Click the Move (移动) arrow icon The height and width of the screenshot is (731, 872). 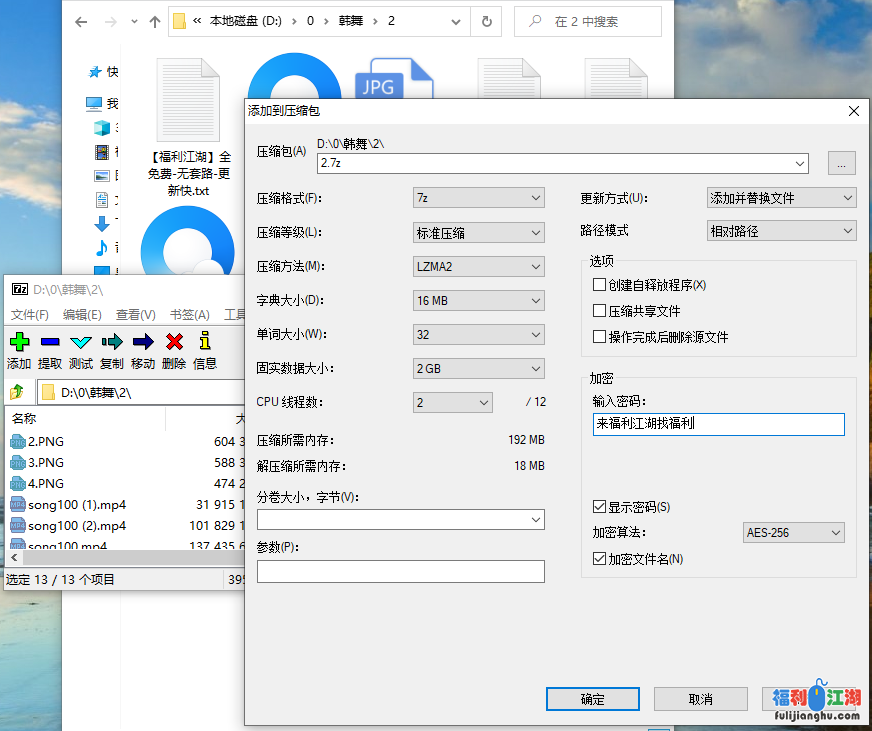tap(143, 342)
